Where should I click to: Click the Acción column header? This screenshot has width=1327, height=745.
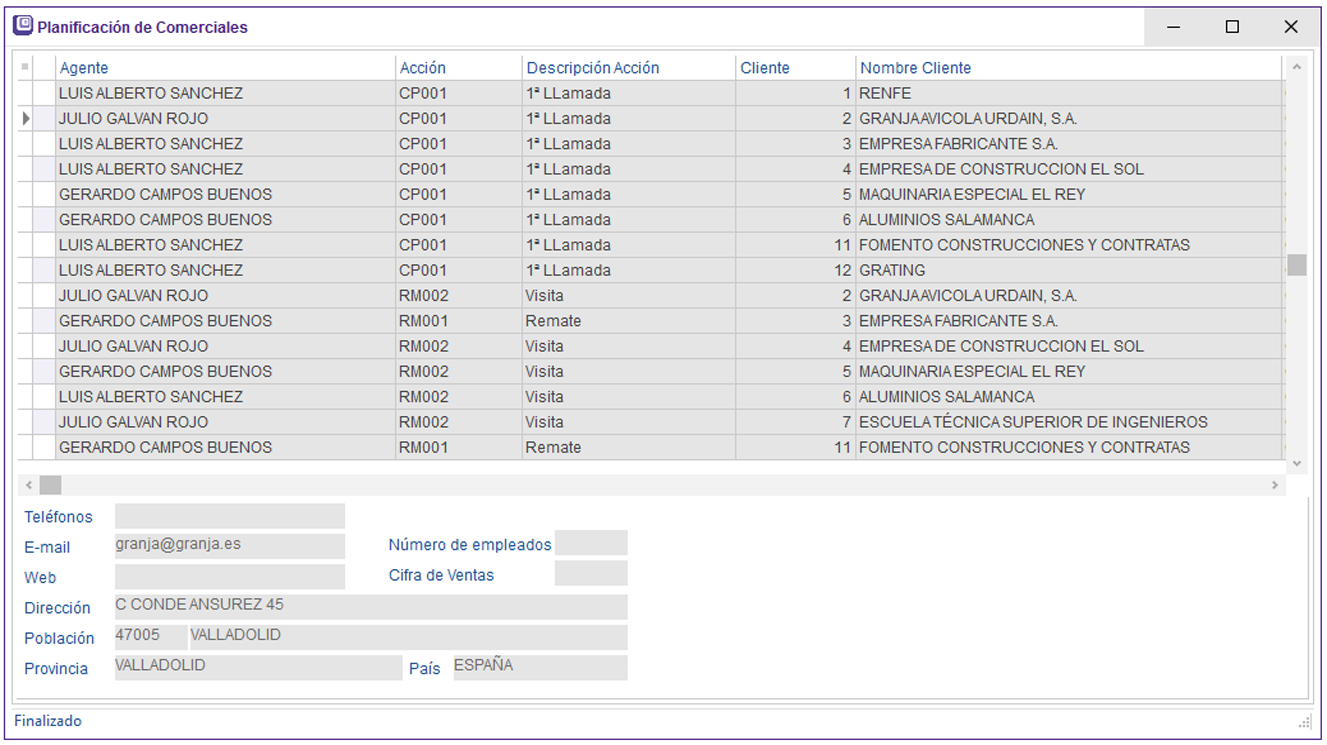(458, 68)
